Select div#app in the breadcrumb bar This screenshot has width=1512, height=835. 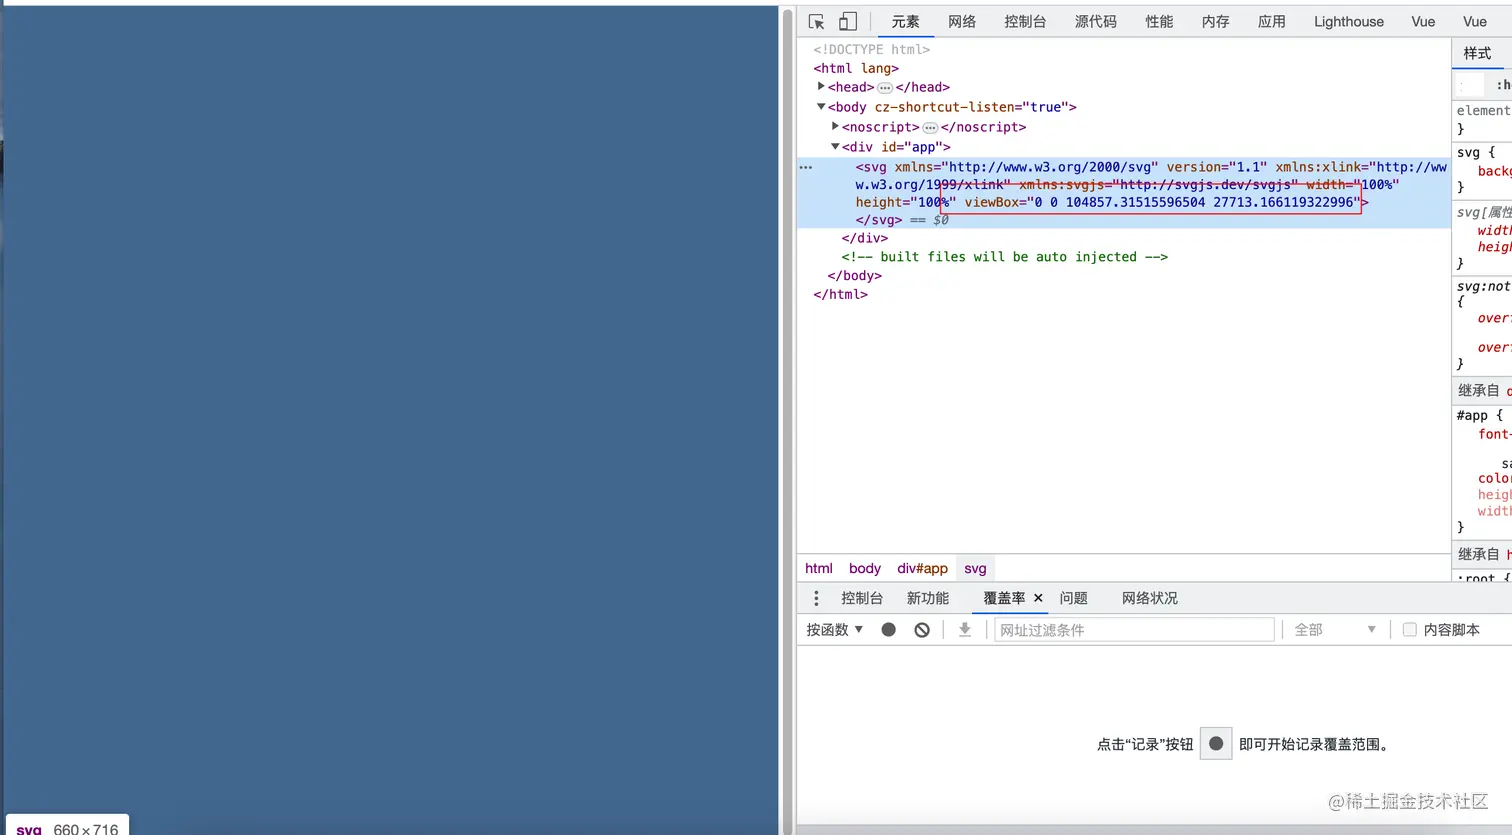tap(922, 568)
